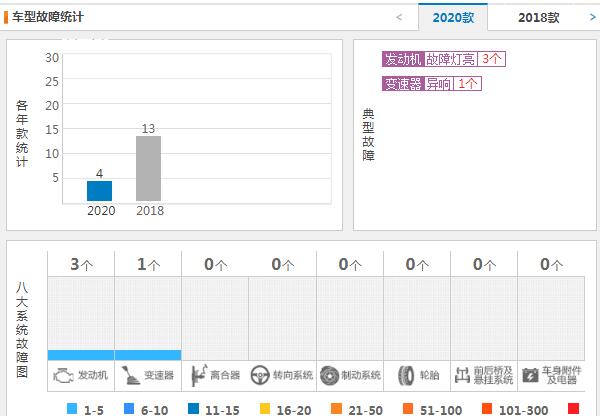Click the 典型故障 panel label
Viewport: 600px width, 416px height.
pos(368,135)
